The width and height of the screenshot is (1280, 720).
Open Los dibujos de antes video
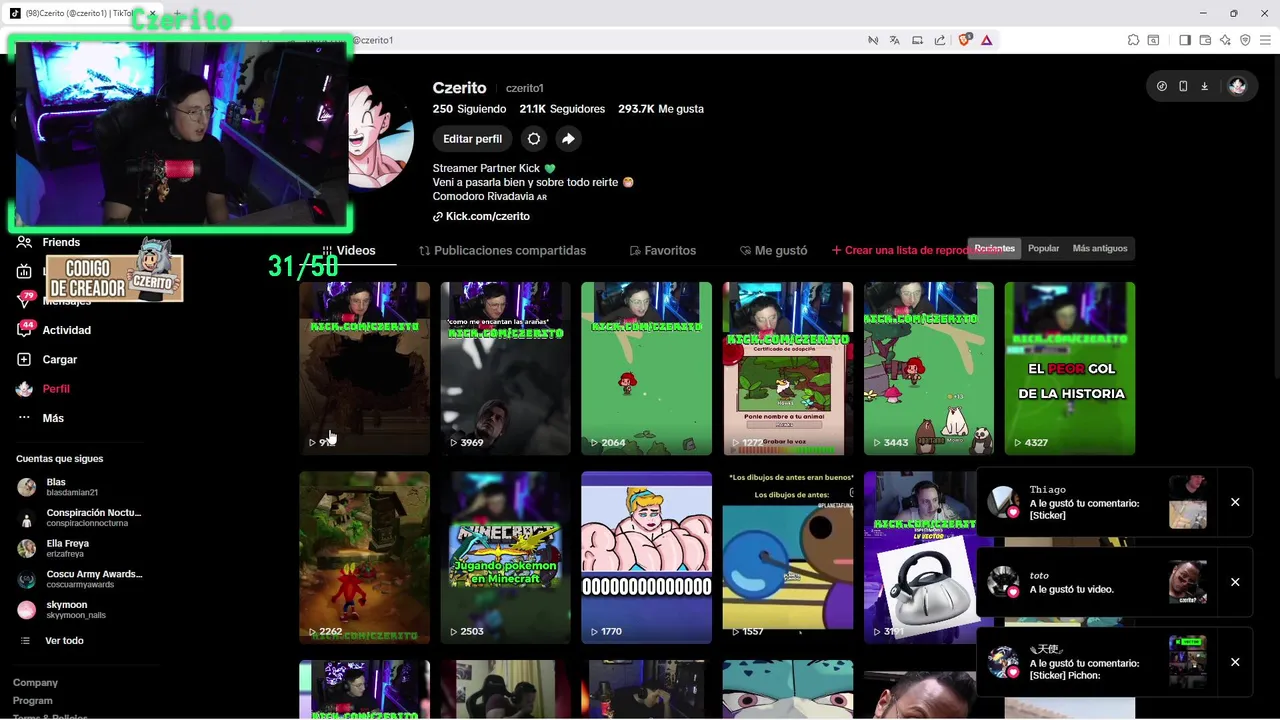click(787, 557)
